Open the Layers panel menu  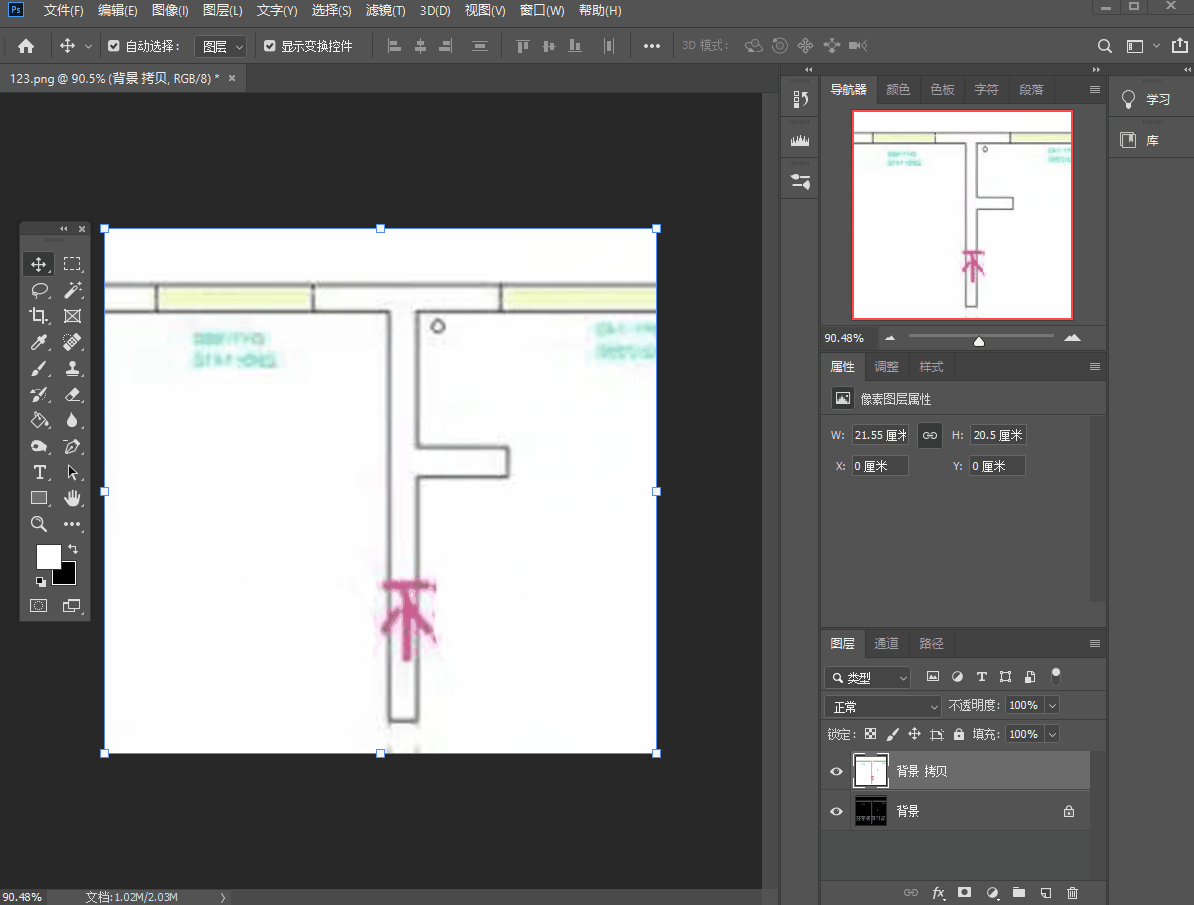click(x=1095, y=644)
